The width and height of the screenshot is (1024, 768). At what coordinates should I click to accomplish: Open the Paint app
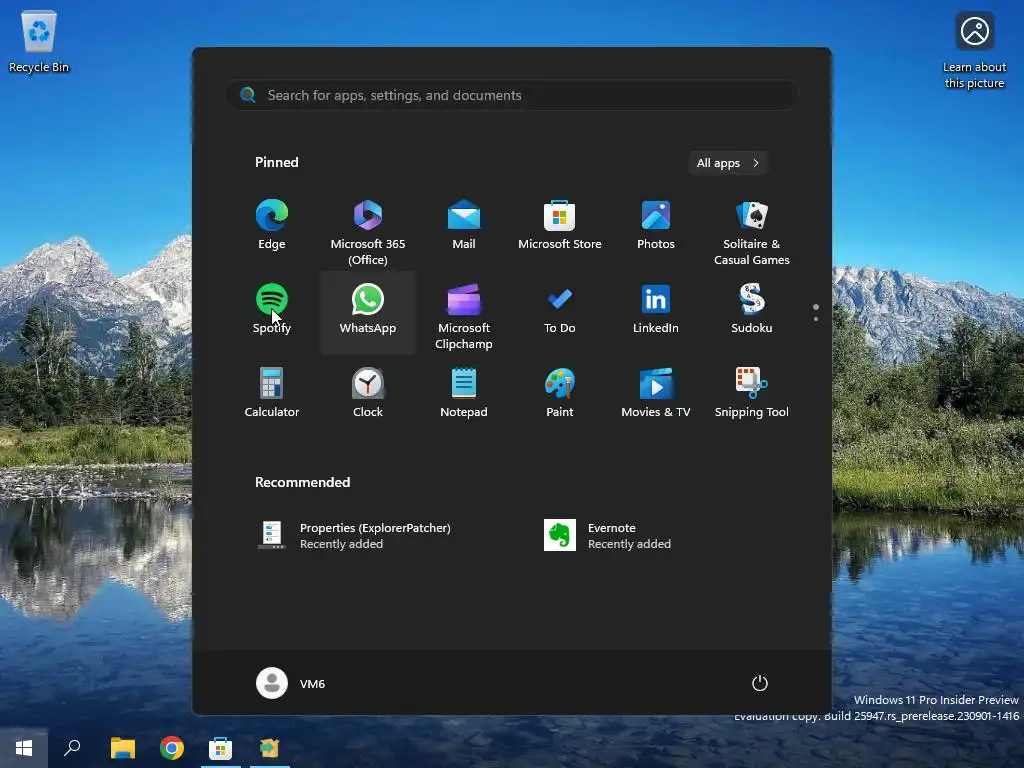(560, 393)
